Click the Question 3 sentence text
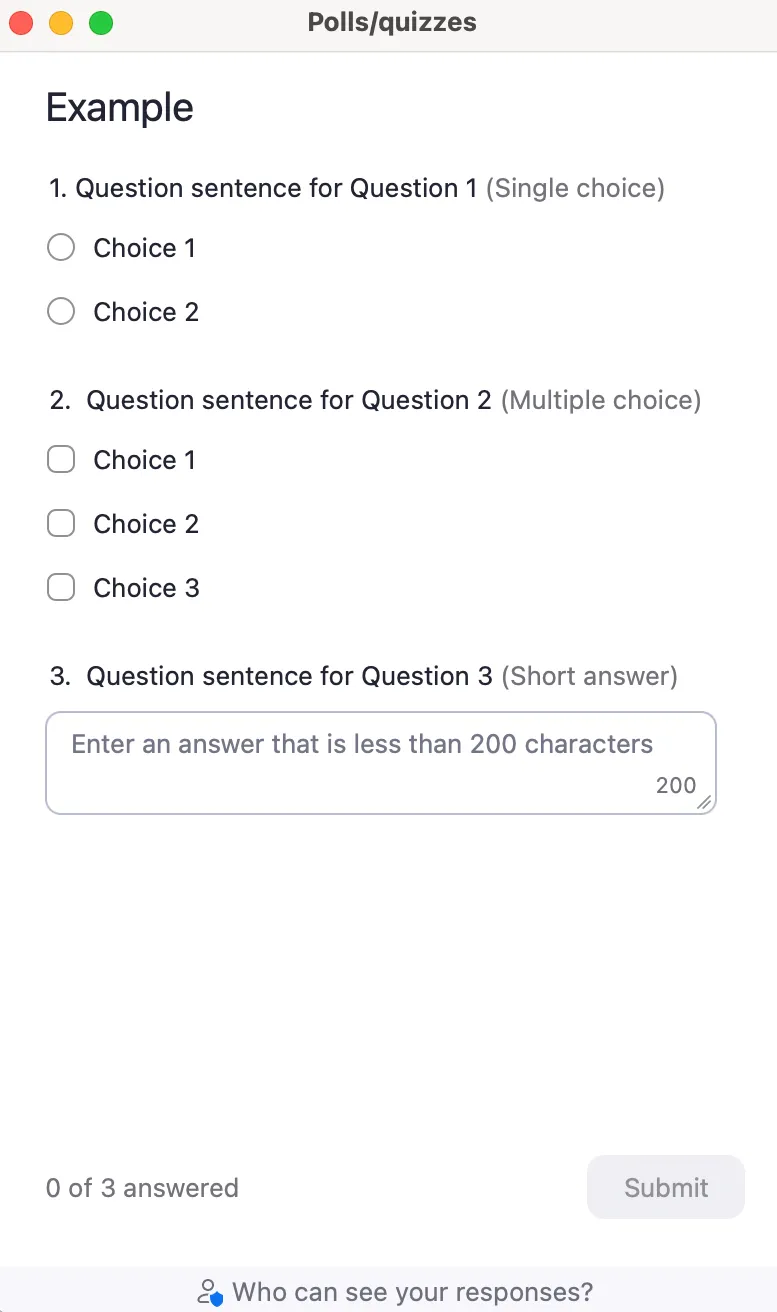777x1312 pixels. [287, 676]
